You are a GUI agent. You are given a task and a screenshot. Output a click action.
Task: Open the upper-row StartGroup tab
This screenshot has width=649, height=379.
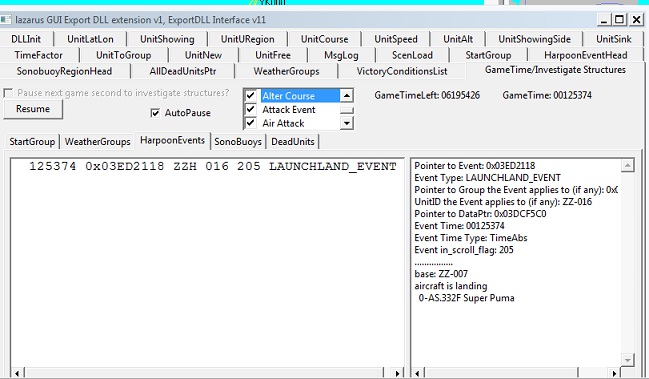tap(488, 55)
